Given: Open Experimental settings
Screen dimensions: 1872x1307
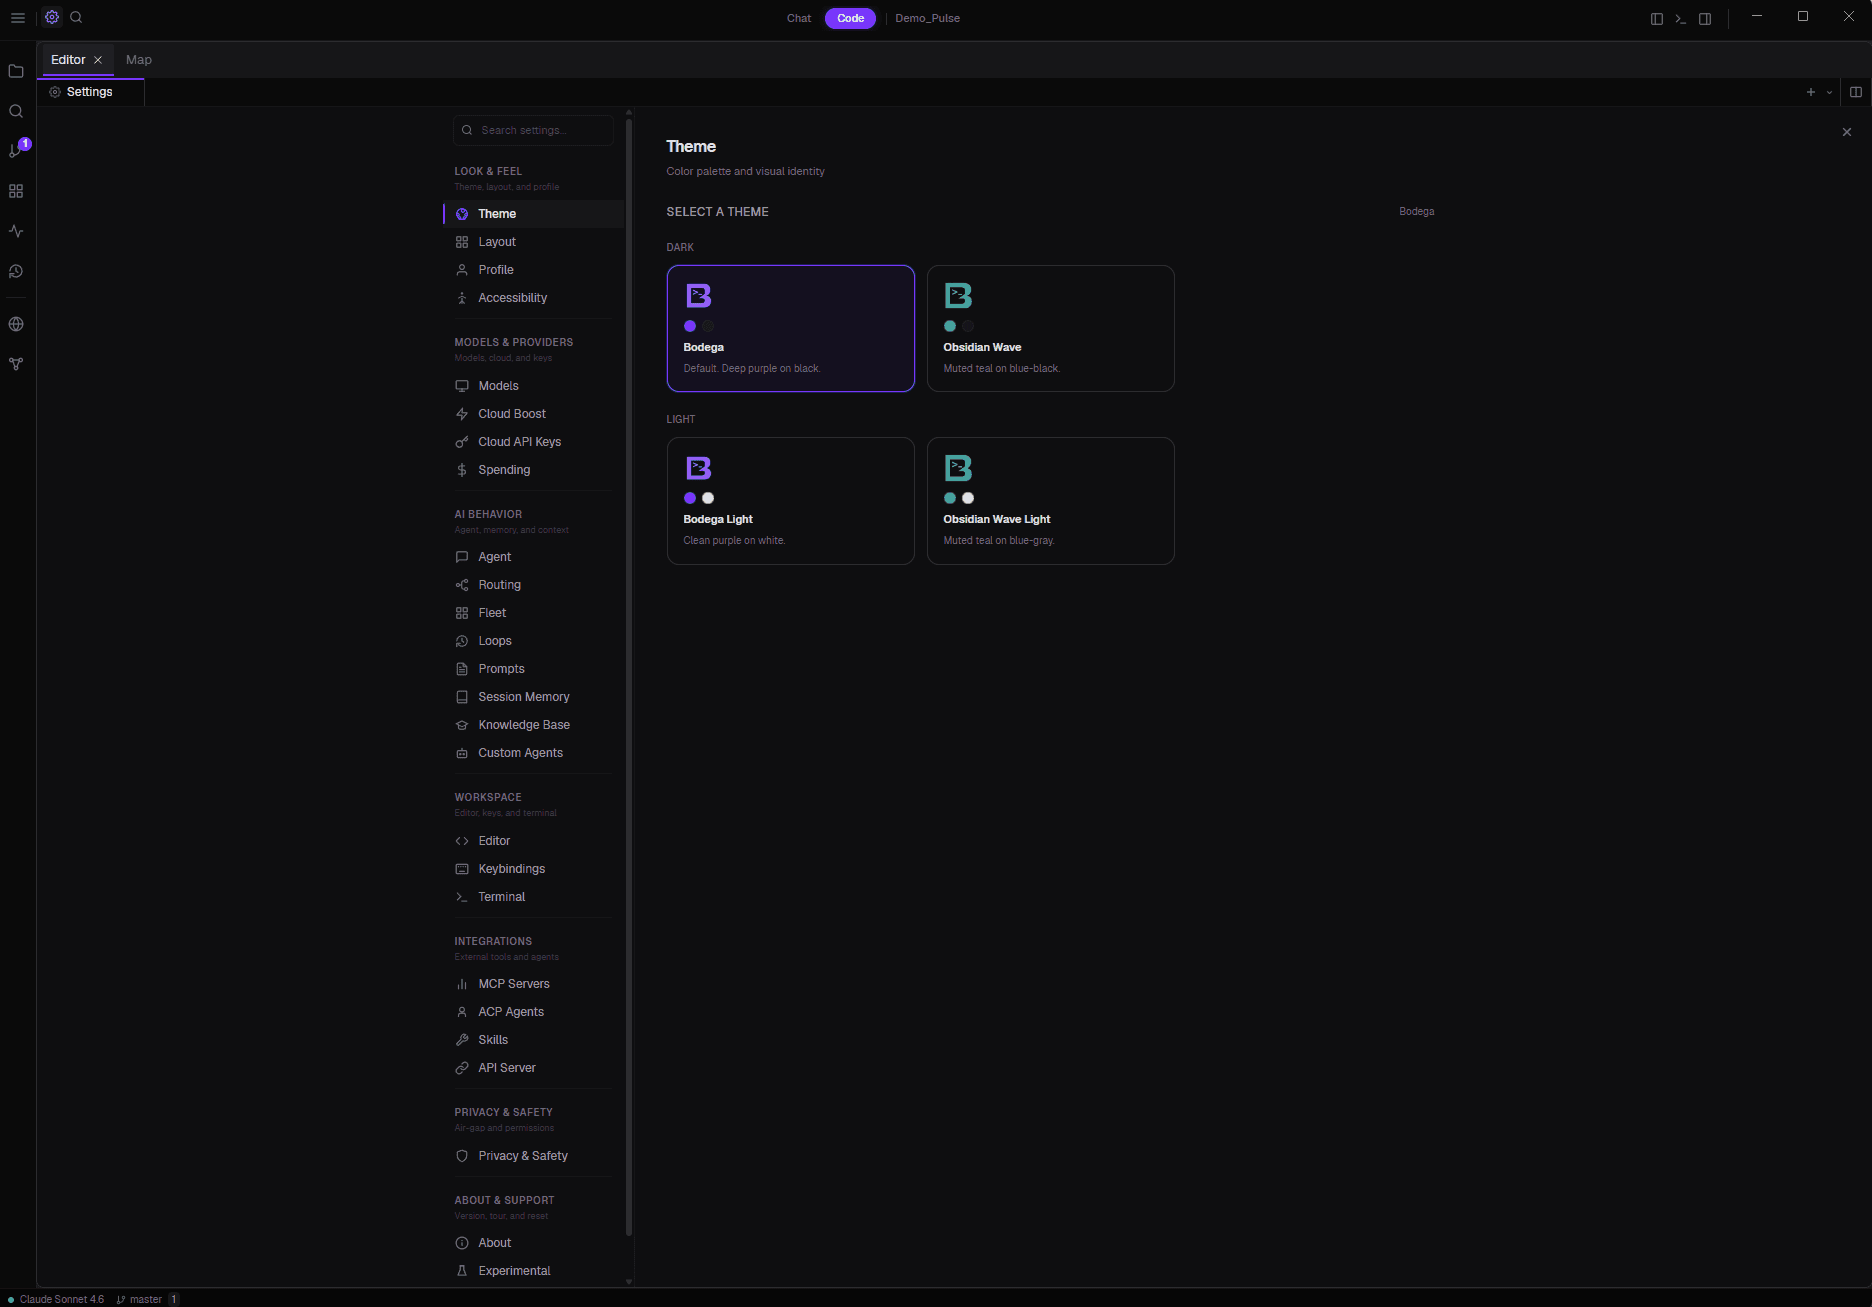Looking at the screenshot, I should point(534,1271).
